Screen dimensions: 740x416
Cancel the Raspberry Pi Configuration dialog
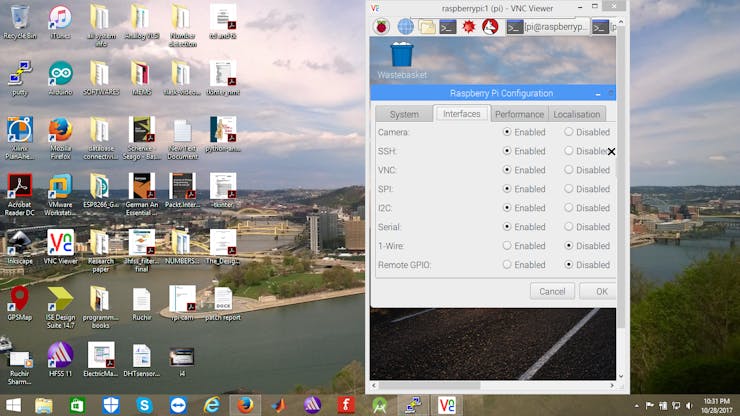pyautogui.click(x=552, y=291)
